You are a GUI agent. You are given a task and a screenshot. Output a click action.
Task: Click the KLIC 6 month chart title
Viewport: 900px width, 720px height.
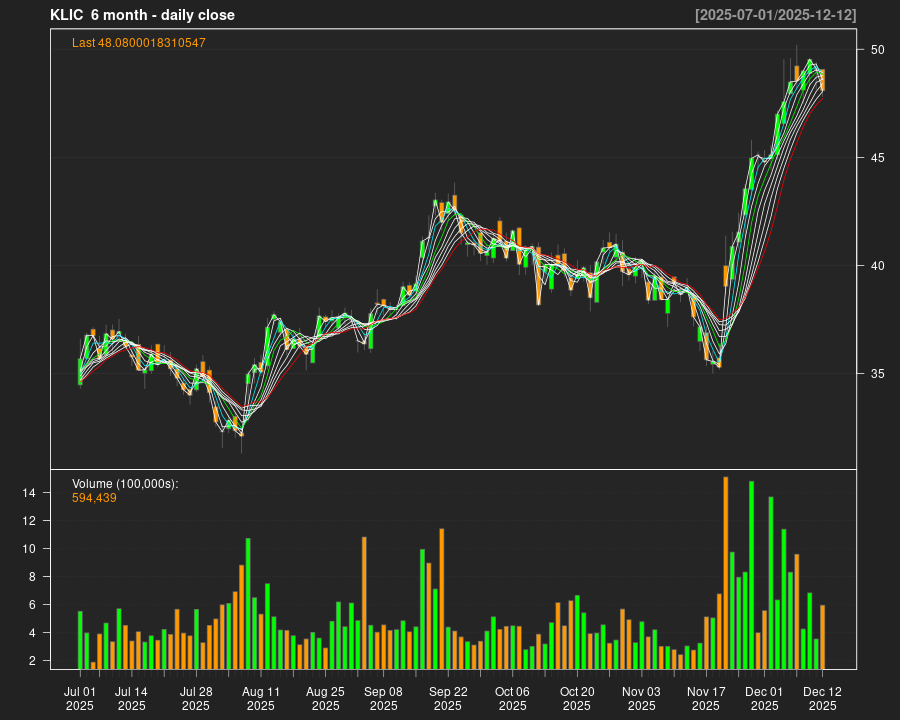[142, 15]
